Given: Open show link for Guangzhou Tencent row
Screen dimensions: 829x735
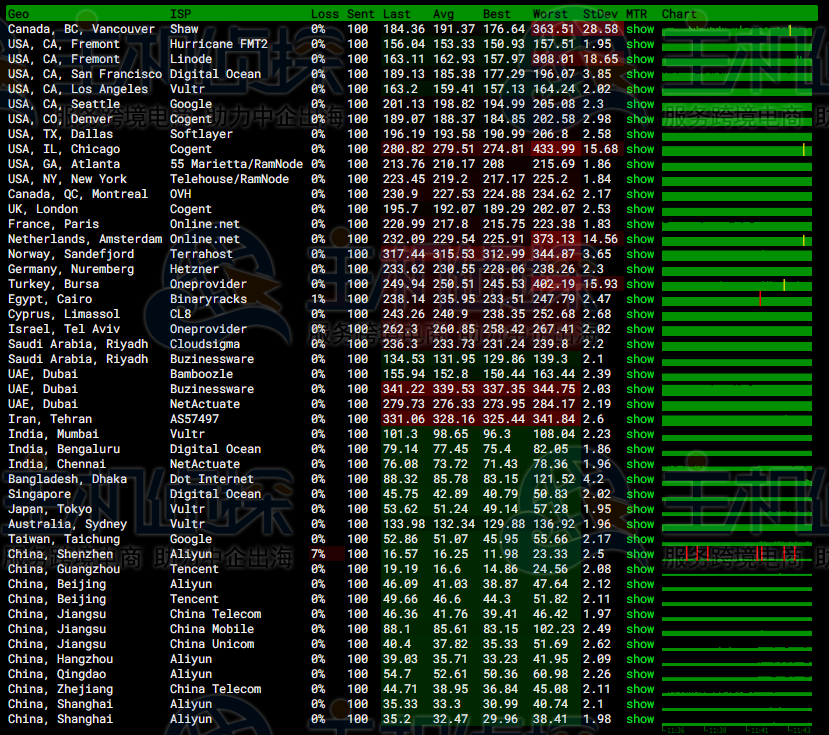Looking at the screenshot, I should (x=640, y=569).
